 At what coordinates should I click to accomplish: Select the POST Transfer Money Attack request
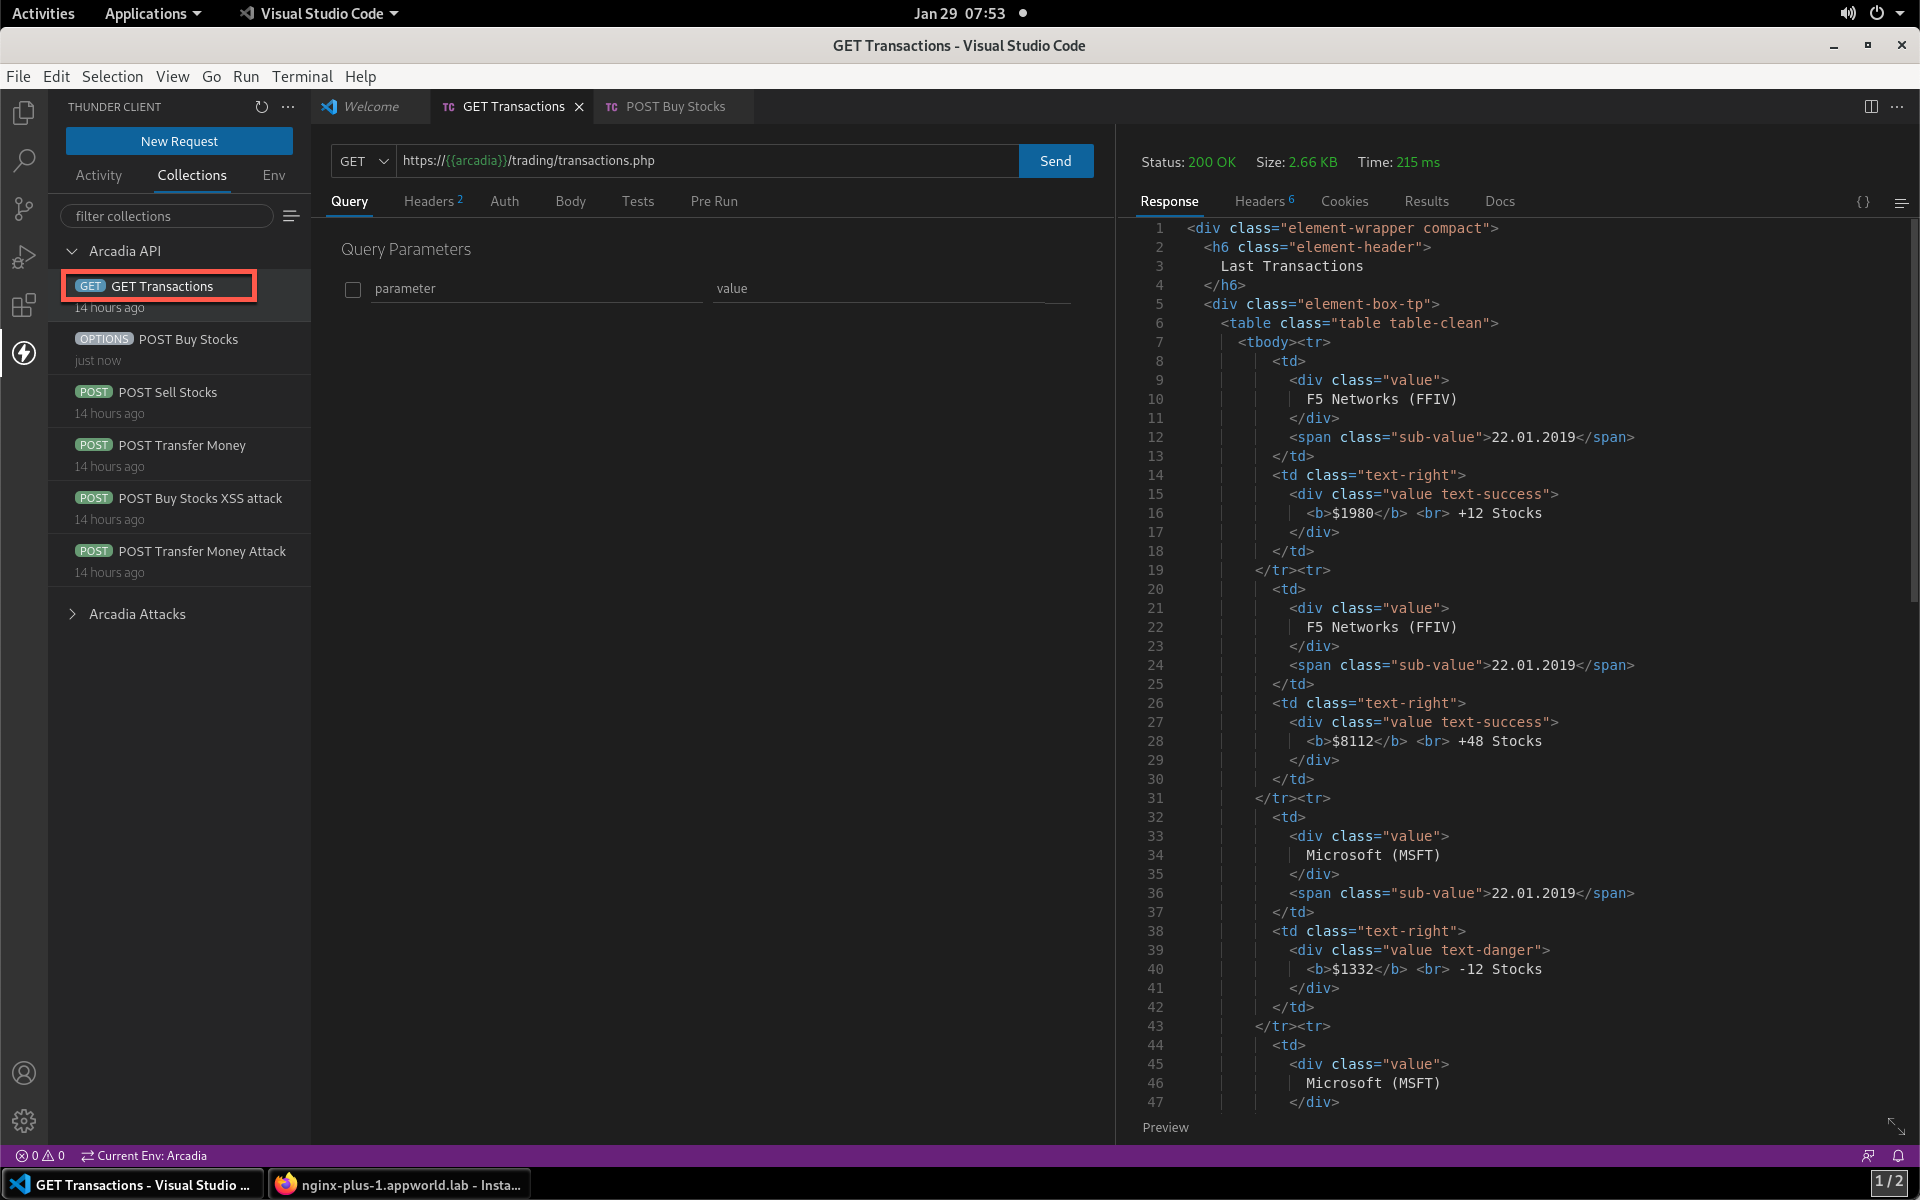[180, 560]
